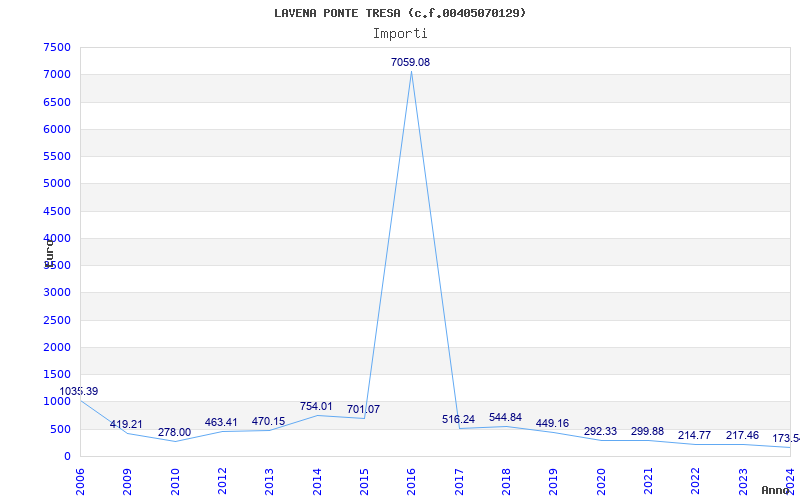This screenshot has width=800, height=500.
Task: Click the 2022 year axis label
Action: (695, 481)
